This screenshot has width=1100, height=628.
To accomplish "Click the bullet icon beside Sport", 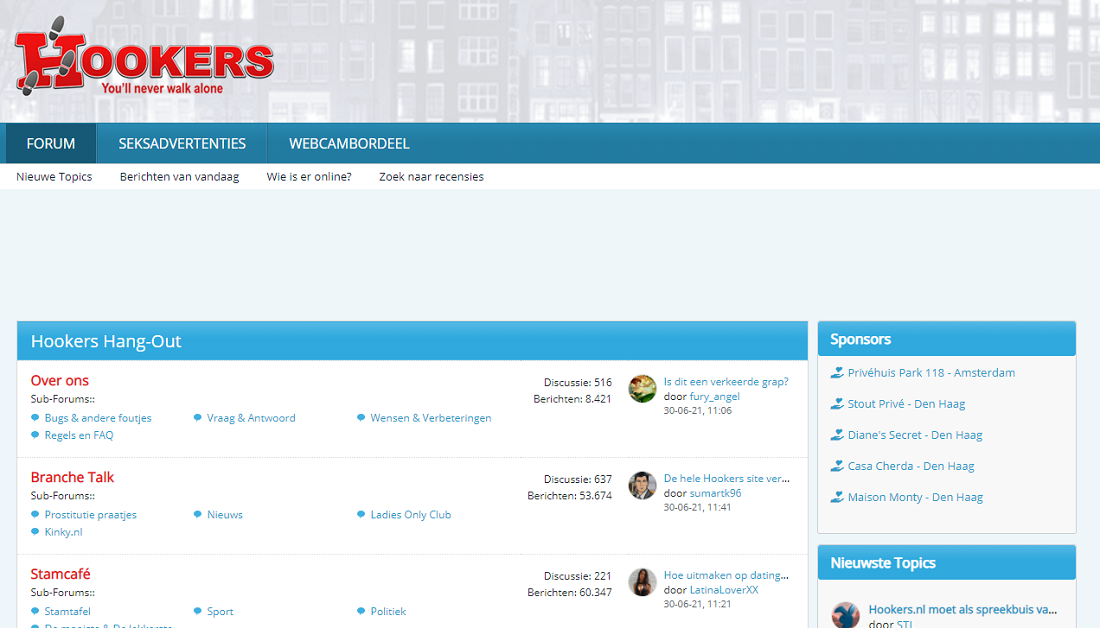I will pyautogui.click(x=198, y=611).
